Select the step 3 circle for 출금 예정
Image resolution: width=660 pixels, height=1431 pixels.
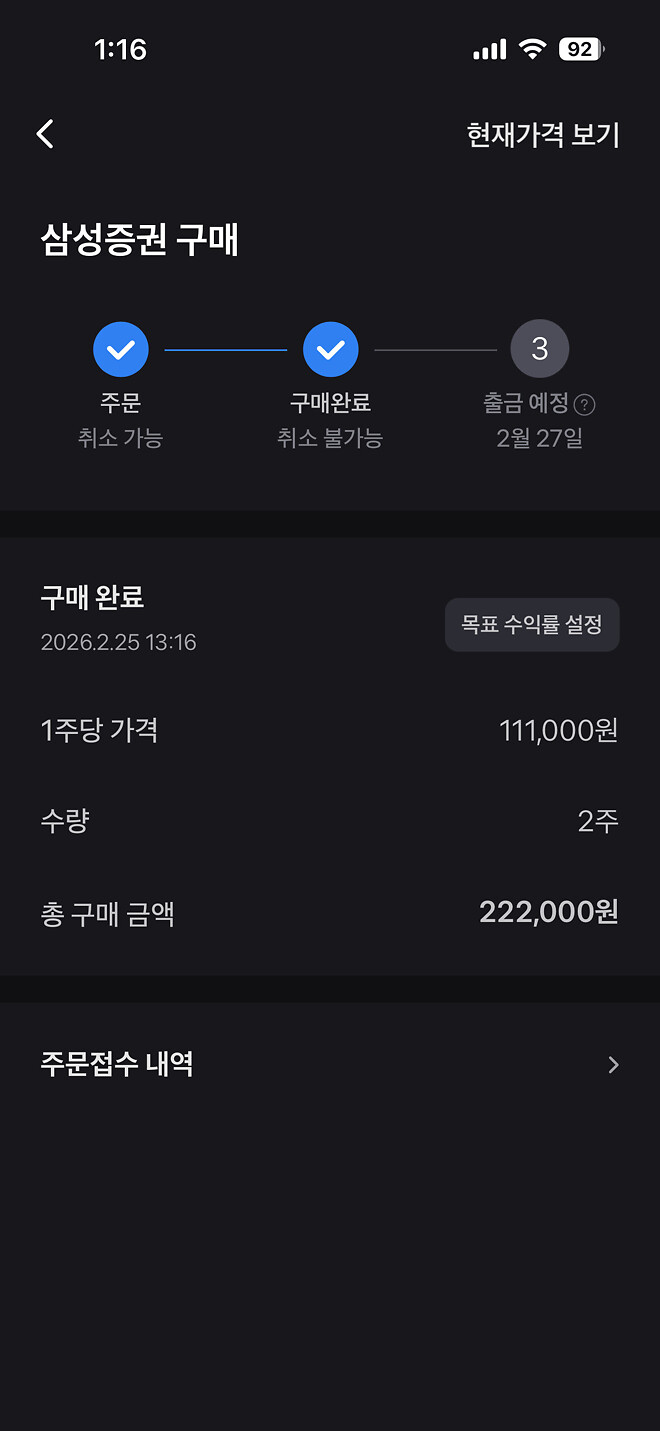(x=540, y=348)
